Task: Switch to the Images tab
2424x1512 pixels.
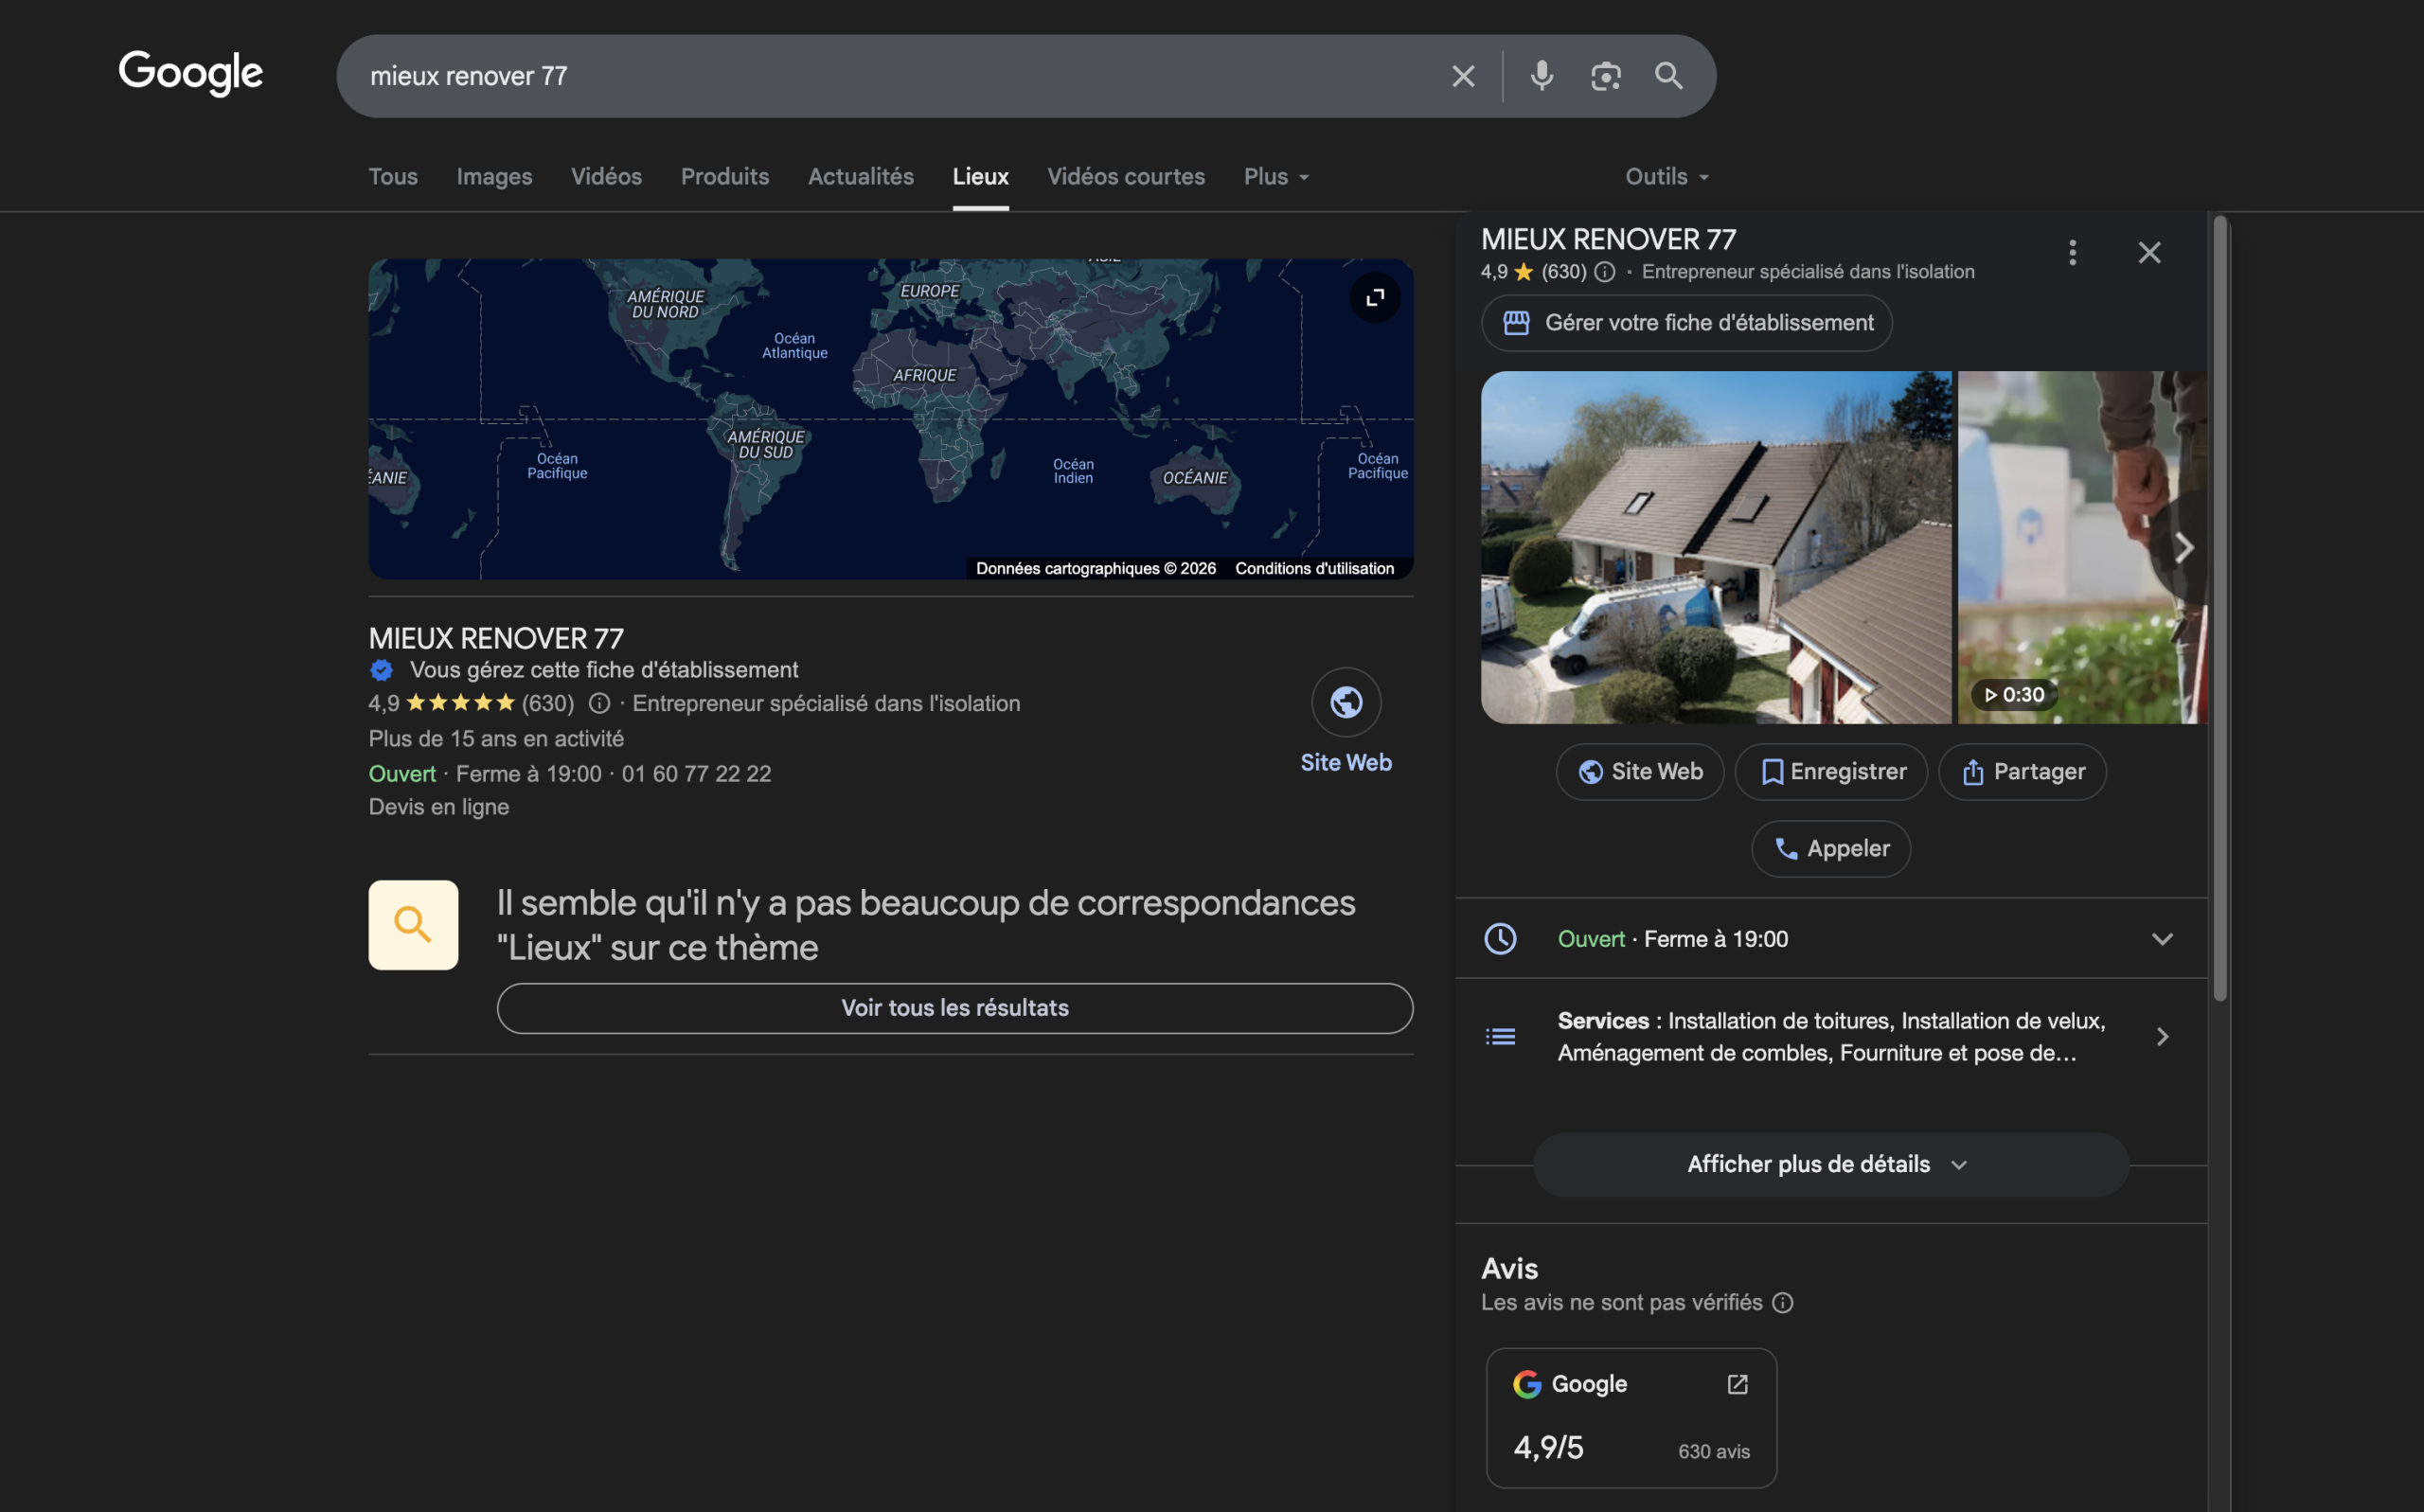Action: pyautogui.click(x=493, y=176)
